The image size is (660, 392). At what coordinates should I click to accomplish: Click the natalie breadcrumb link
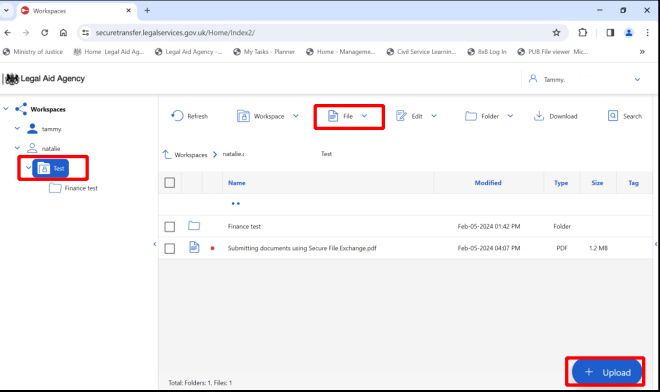pyautogui.click(x=234, y=154)
